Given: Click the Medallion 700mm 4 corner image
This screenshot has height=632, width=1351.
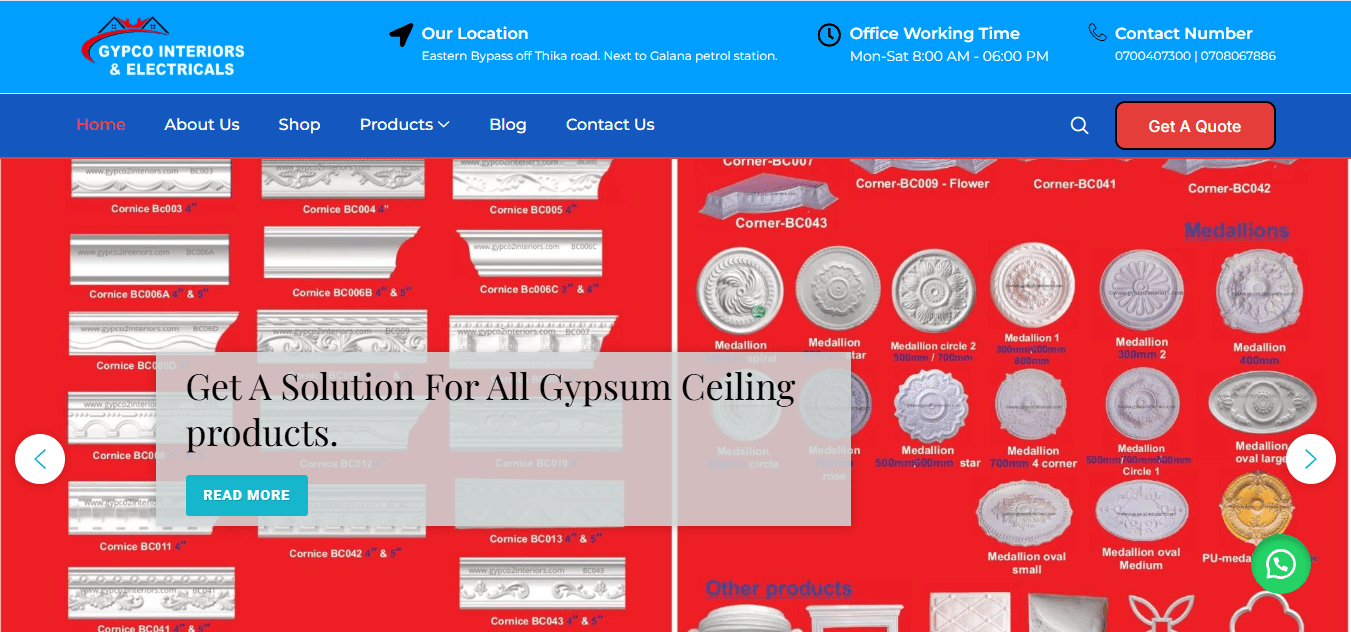Looking at the screenshot, I should pyautogui.click(x=1033, y=405).
